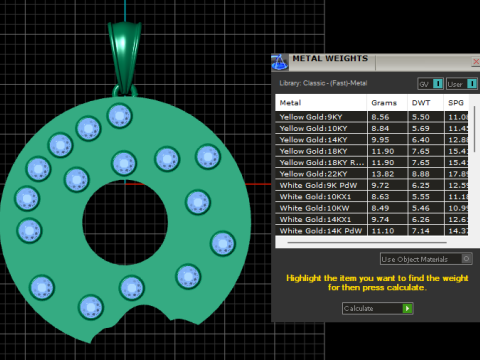Select the Yellow Gold:18KY R... row
Screen dimensions: 480x360
(x=372, y=162)
